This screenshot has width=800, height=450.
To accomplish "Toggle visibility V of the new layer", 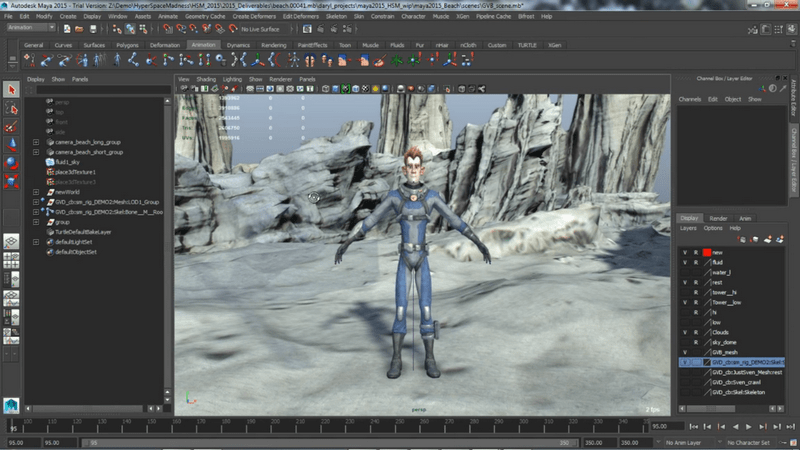I will [685, 253].
